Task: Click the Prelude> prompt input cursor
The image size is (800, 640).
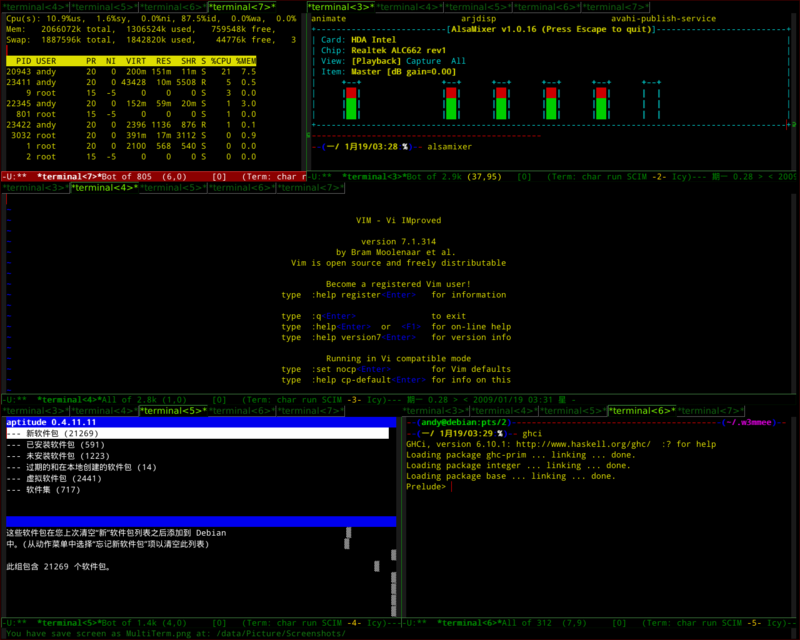Action: point(452,487)
